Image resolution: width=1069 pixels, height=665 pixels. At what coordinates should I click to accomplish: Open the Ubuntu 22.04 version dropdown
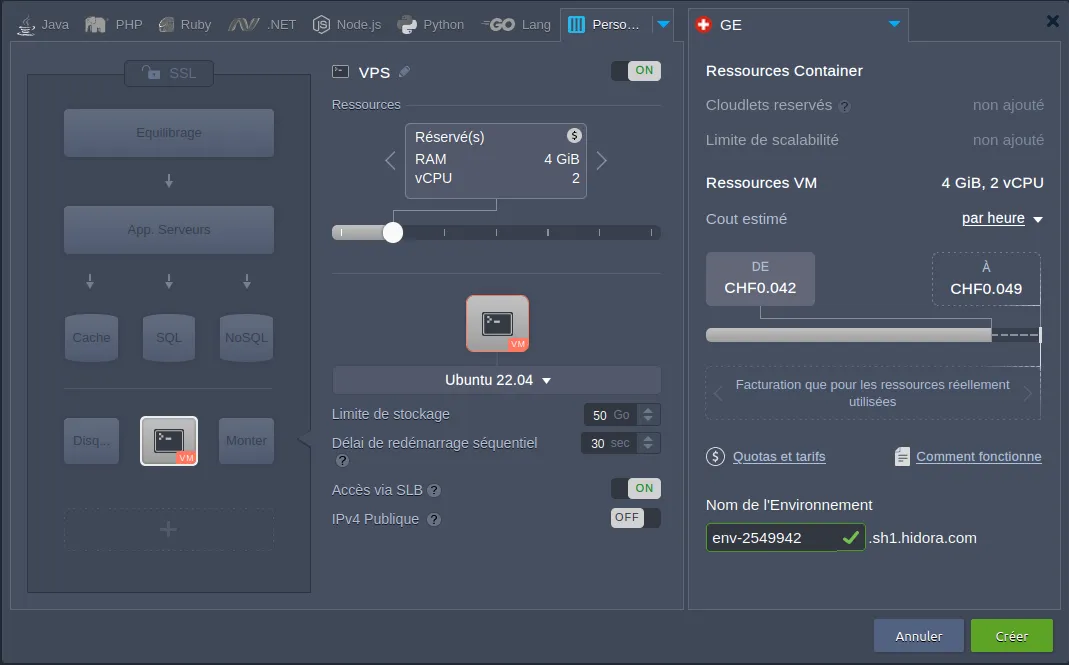click(497, 380)
